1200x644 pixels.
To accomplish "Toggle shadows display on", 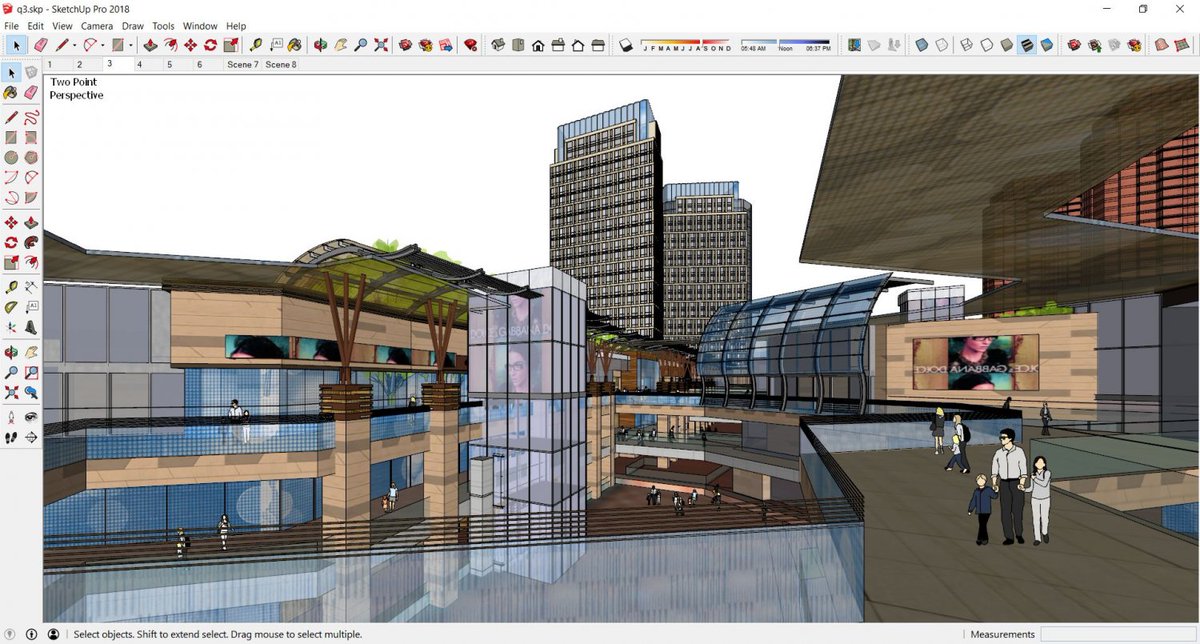I will pyautogui.click(x=626, y=45).
